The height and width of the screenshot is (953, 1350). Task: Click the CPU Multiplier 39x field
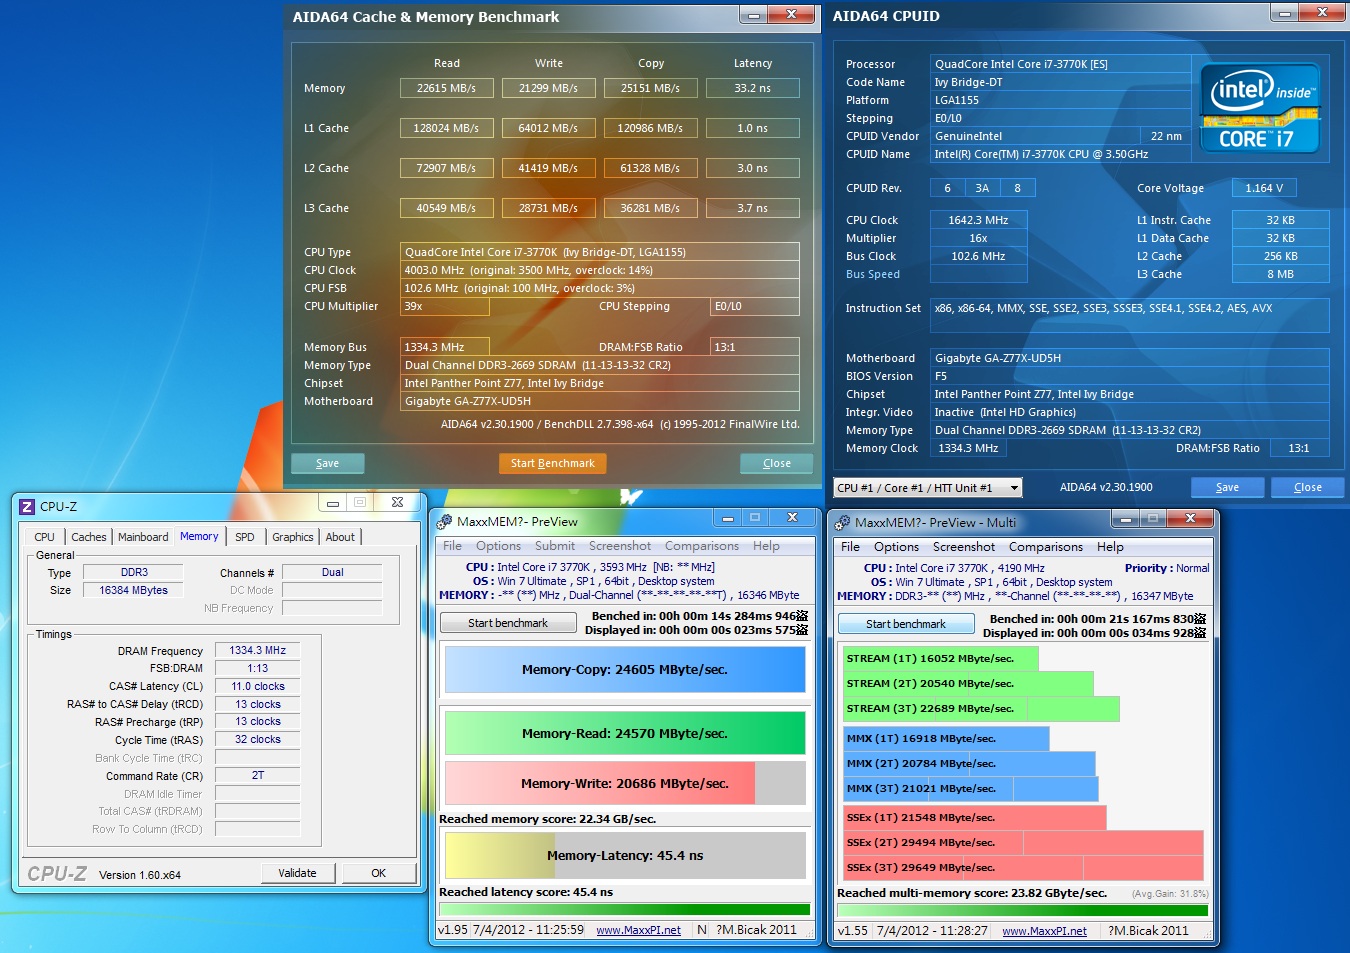pyautogui.click(x=445, y=306)
